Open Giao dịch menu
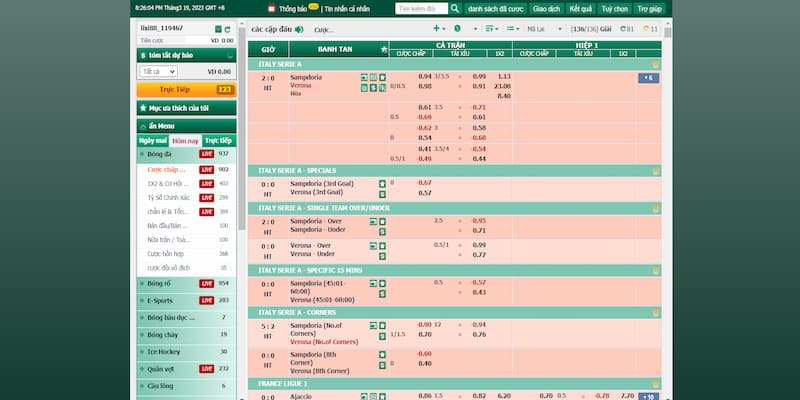This screenshot has height=400, width=800. 546,9
